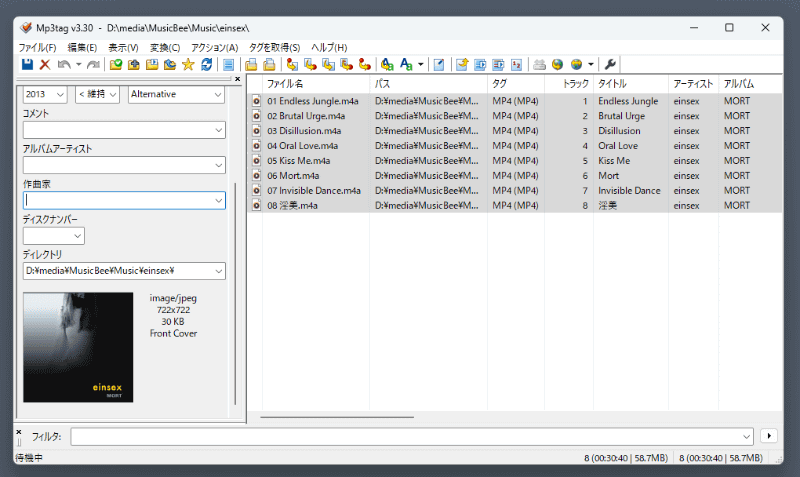This screenshot has height=477, width=800.
Task: Open Change directory folder with green check
Action: (x=116, y=64)
